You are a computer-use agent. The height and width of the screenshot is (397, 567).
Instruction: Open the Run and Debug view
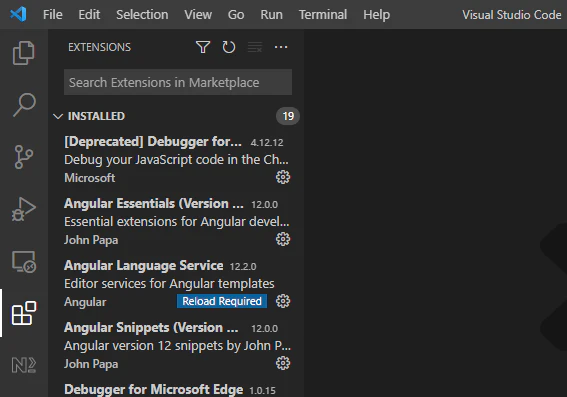(24, 209)
